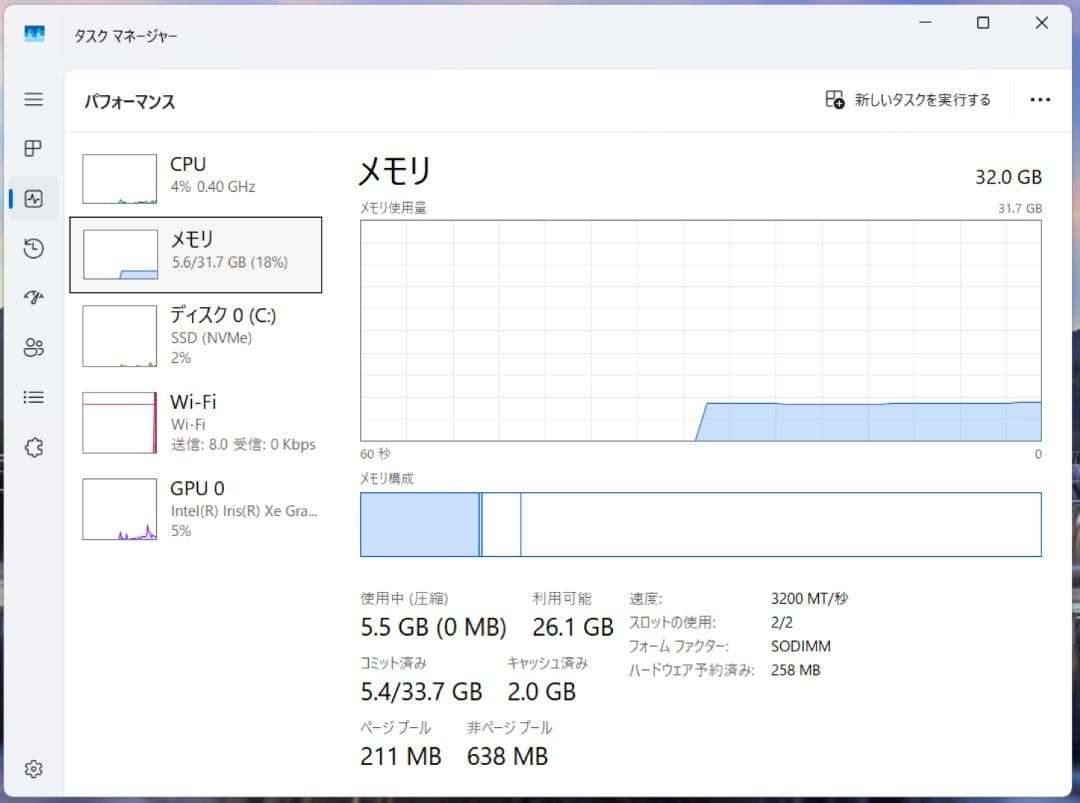Expand the navigation sidebar with hamburger menu
1080x803 pixels.
(x=33, y=99)
